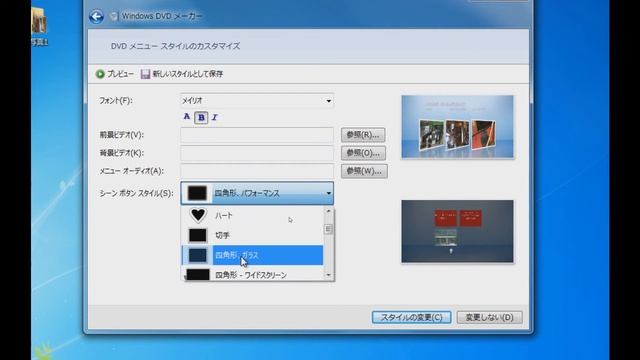Open the フォント メイリオ dropdown
Viewport: 640px width, 360px height.
[x=257, y=100]
